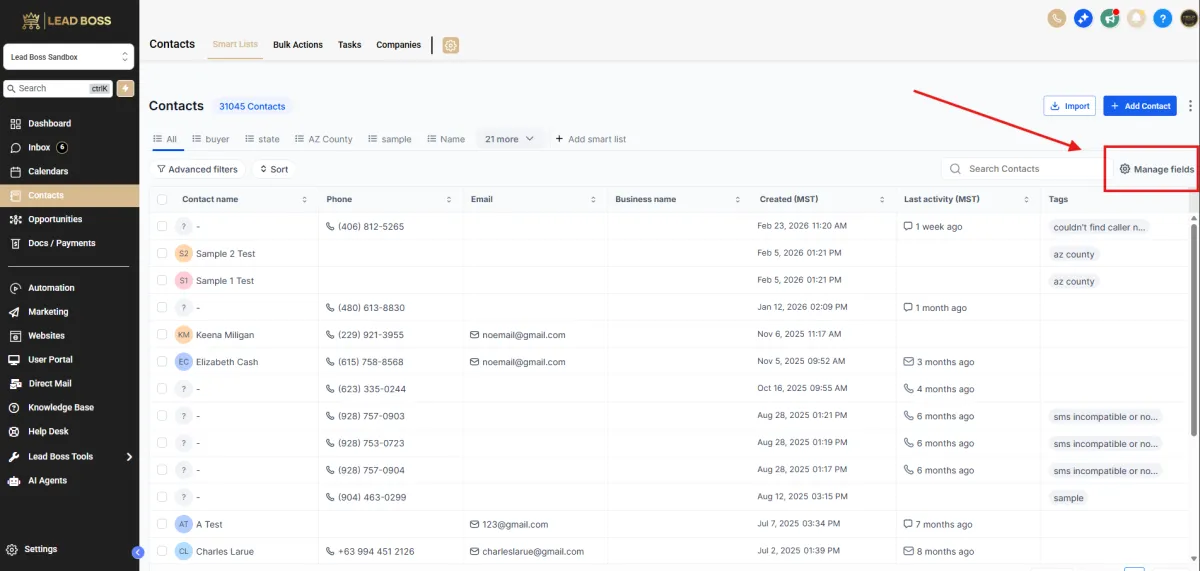Open the Lead Boss Sandbox account switcher
1200x571 pixels.
pyautogui.click(x=69, y=57)
